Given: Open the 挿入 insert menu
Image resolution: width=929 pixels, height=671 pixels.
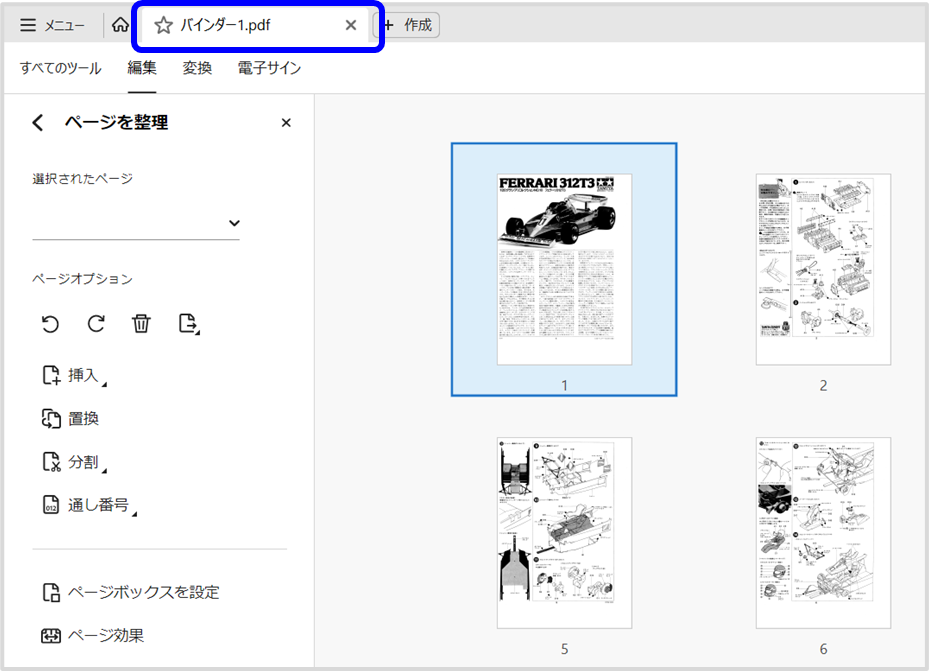Looking at the screenshot, I should (75, 375).
